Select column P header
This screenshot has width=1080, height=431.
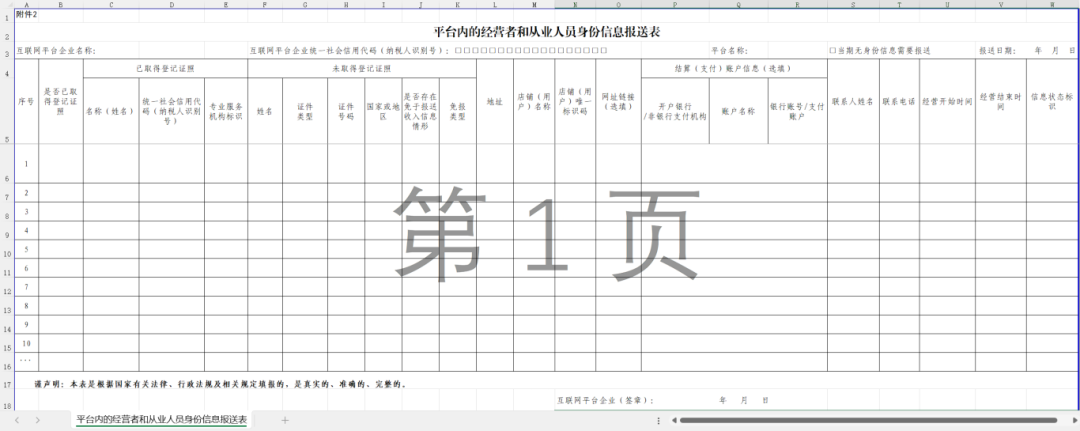coord(675,4)
